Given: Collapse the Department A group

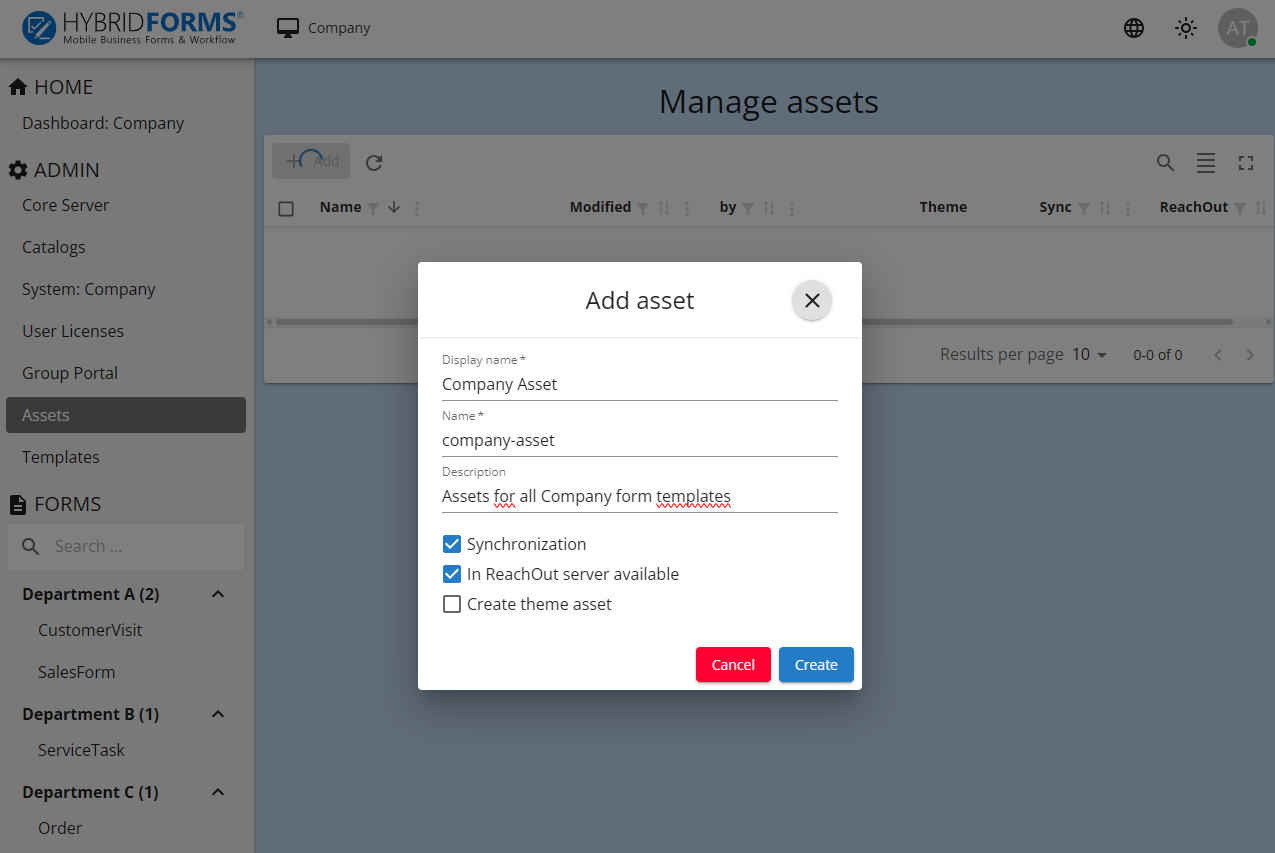Looking at the screenshot, I should coord(218,594).
